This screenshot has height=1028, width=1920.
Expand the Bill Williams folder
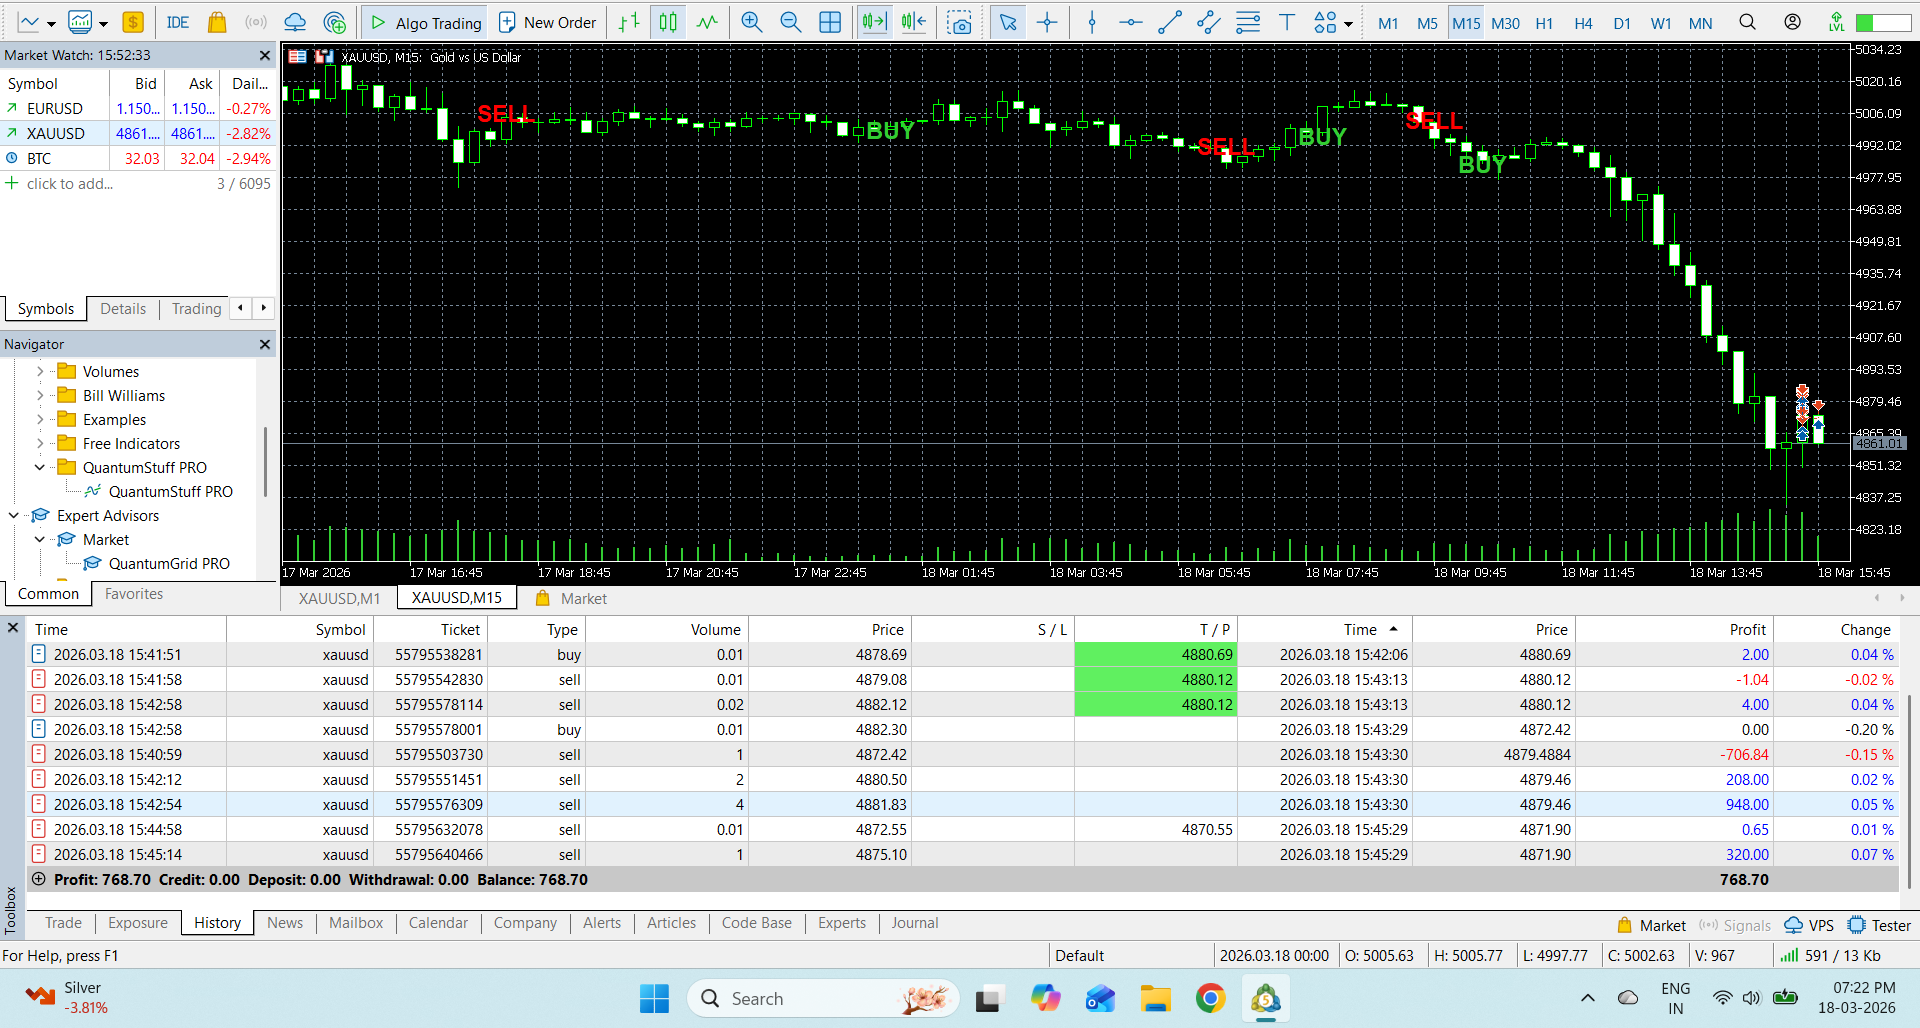click(40, 395)
